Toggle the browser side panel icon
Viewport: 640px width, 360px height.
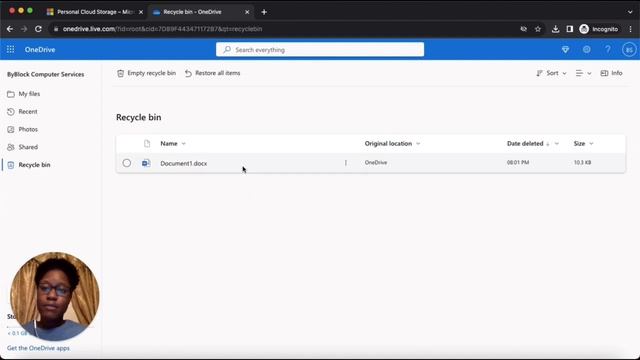(x=570, y=29)
